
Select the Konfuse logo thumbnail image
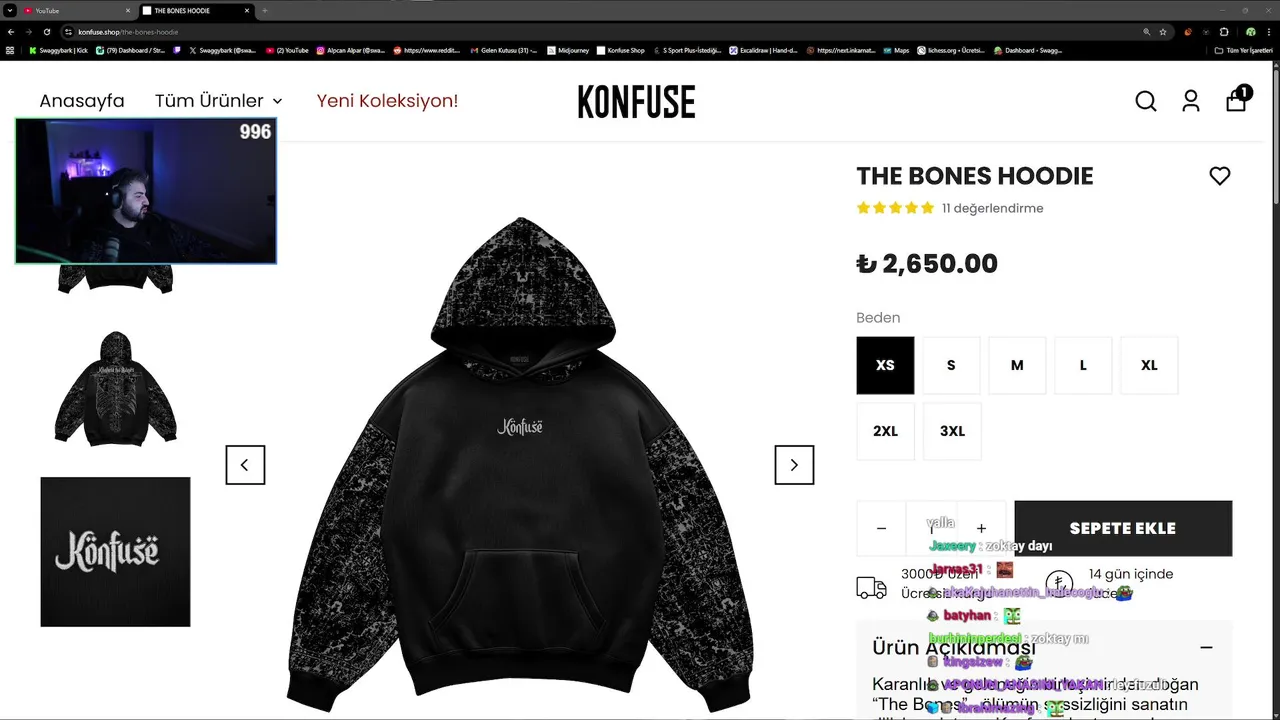pyautogui.click(x=115, y=552)
